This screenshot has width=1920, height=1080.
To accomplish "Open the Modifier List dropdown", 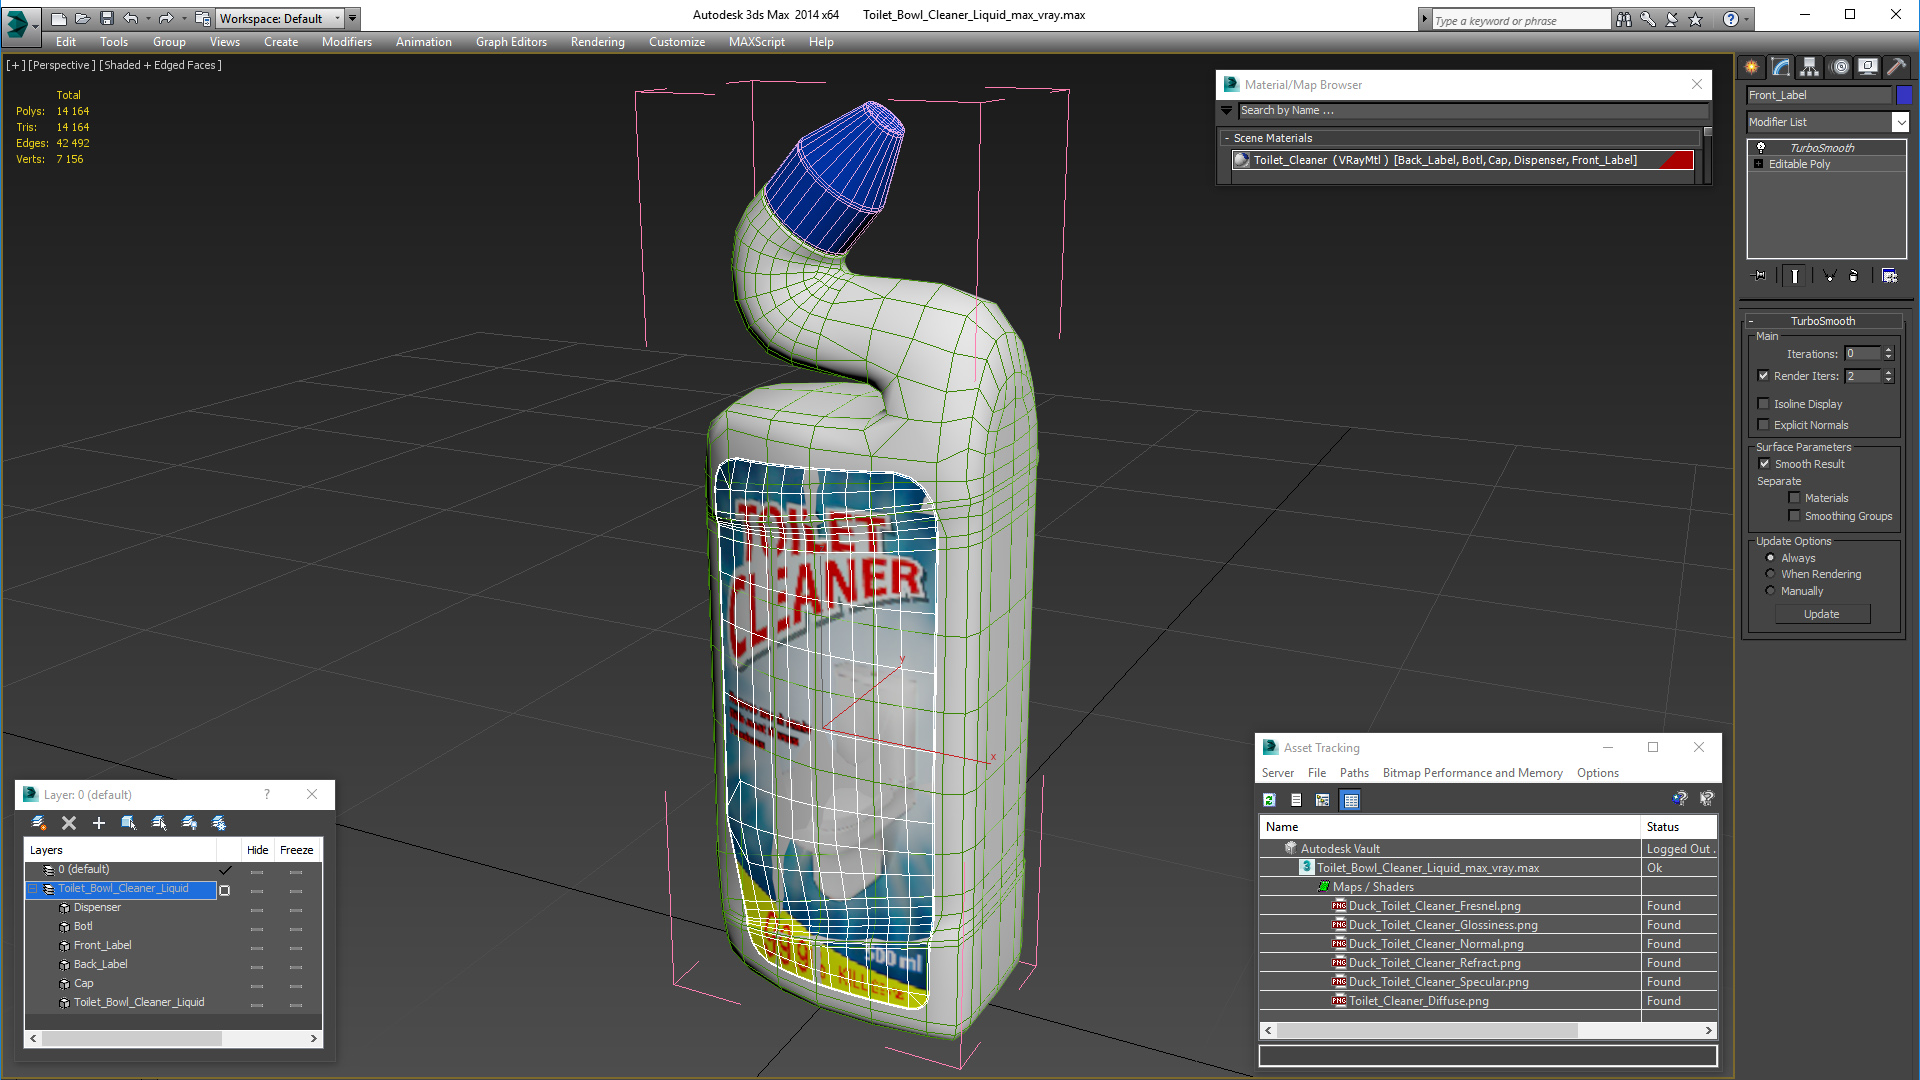I will coord(1900,122).
